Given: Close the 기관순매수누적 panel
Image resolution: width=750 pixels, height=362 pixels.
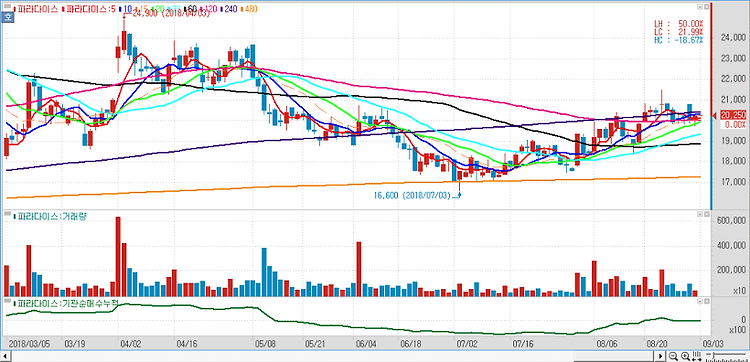Looking at the screenshot, I should point(706,302).
